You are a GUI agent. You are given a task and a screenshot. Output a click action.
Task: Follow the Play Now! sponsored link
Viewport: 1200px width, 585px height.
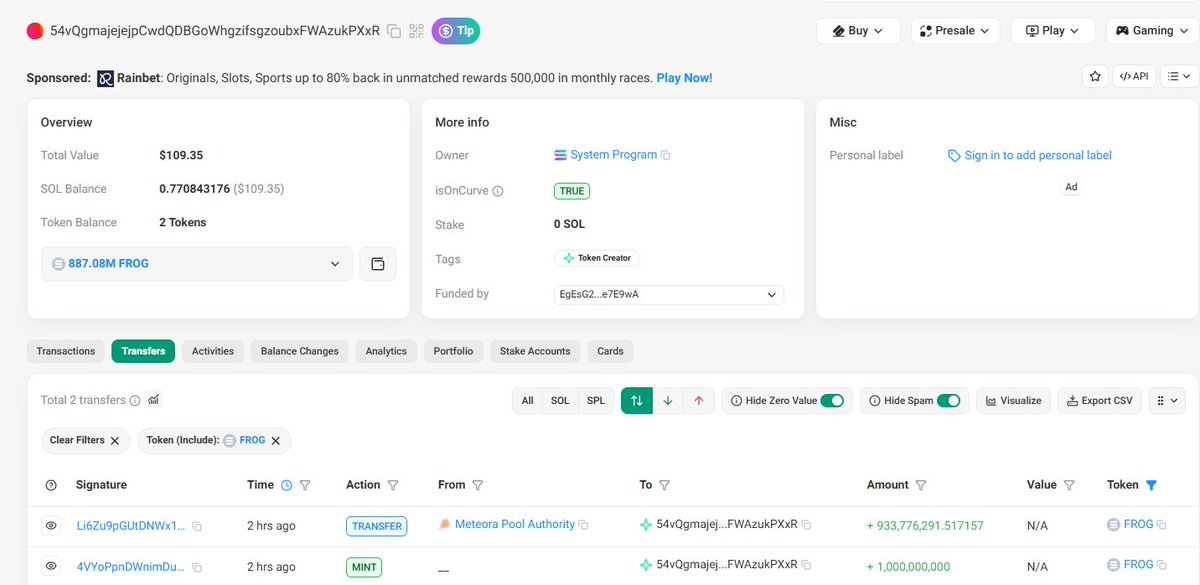684,77
